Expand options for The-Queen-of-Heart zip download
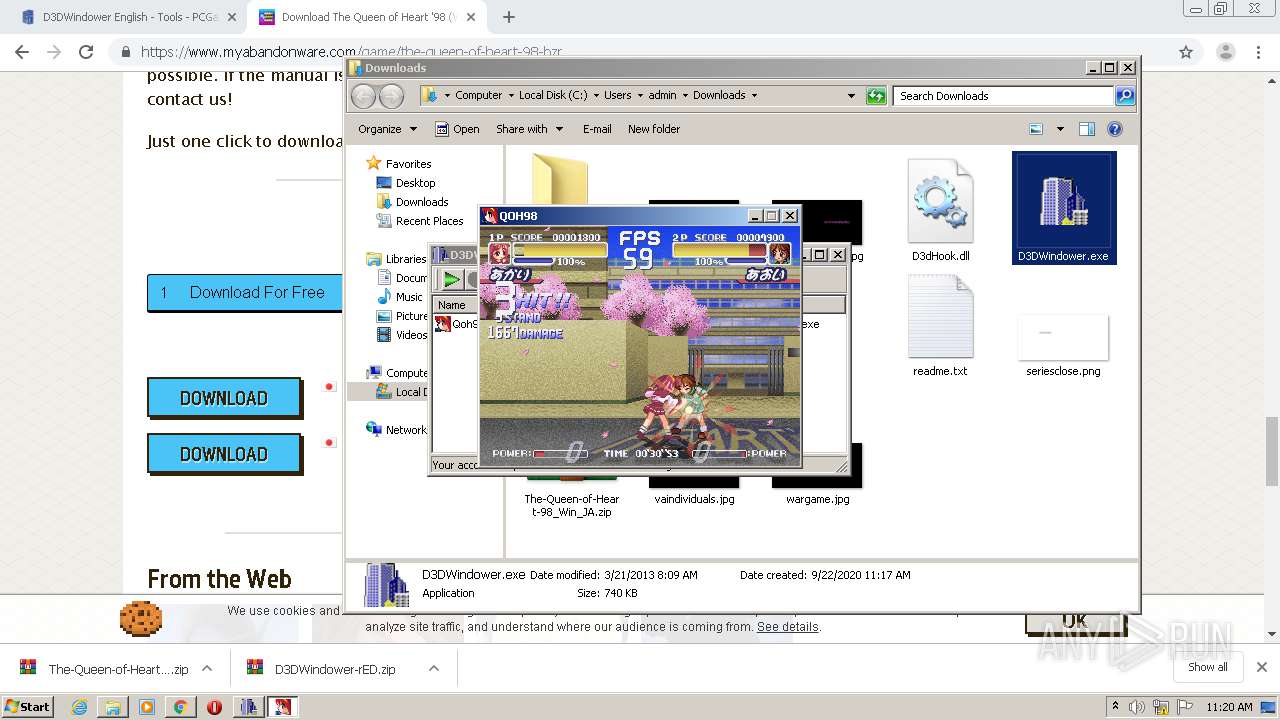 click(207, 668)
